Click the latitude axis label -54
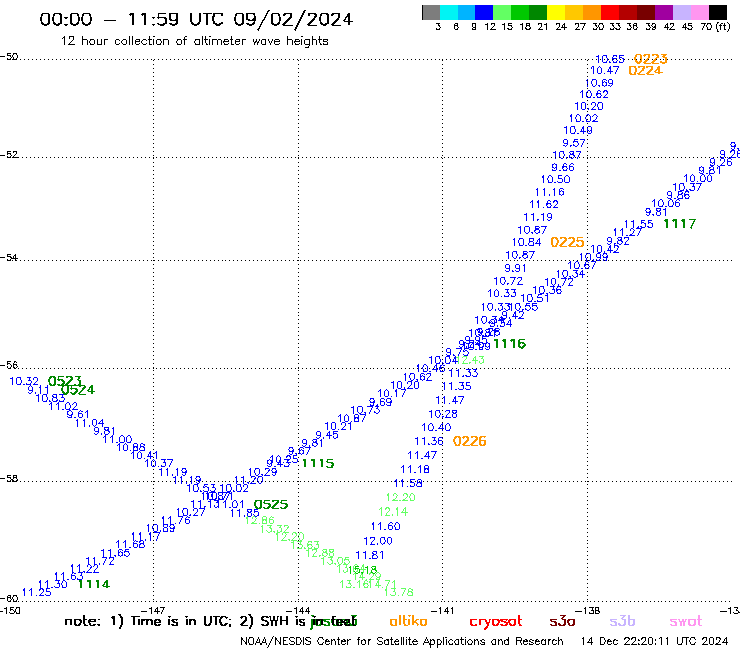This screenshot has height=650, width=740. click(x=9, y=258)
